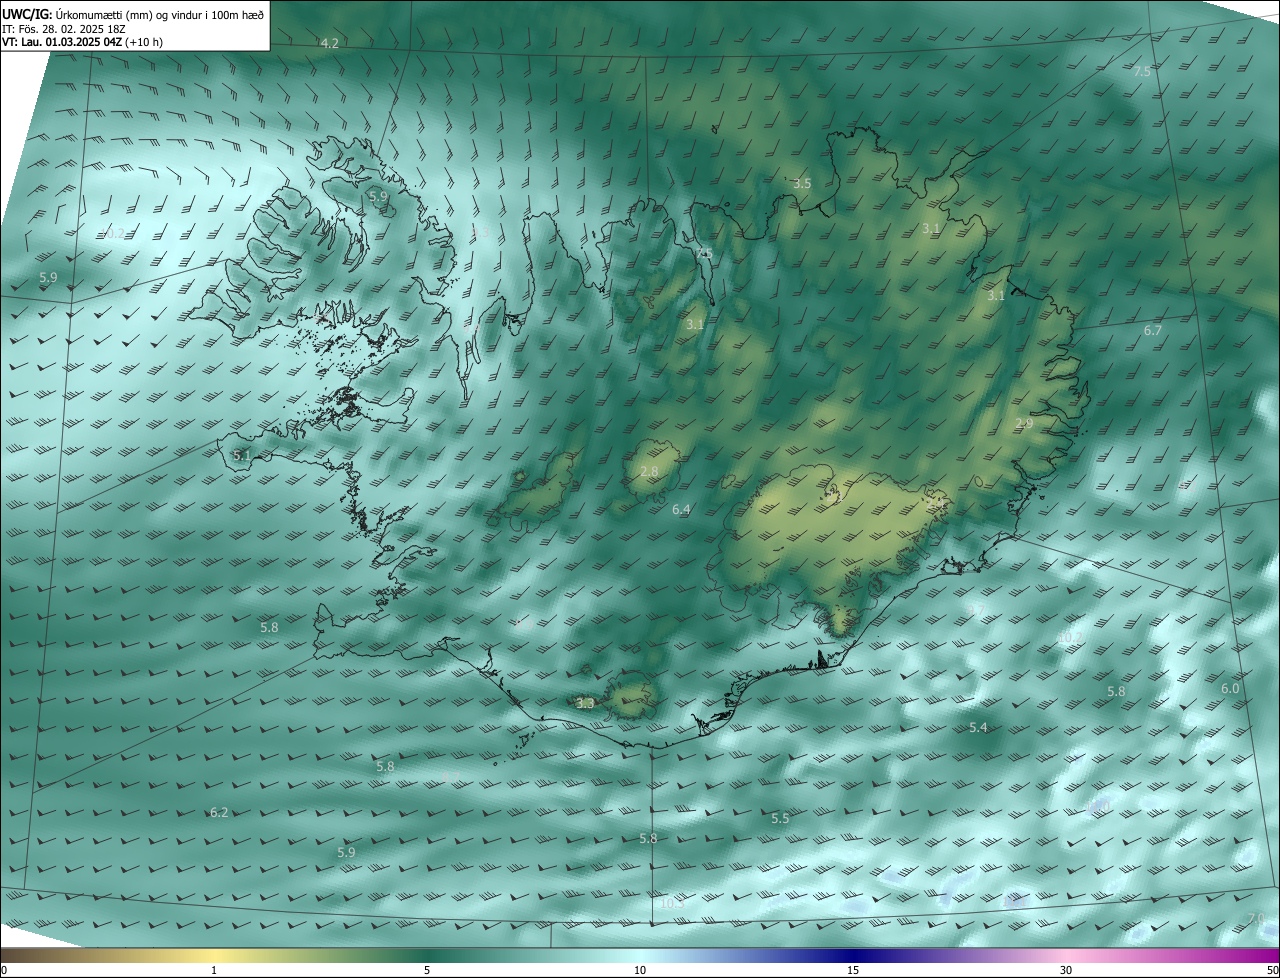Click the 50 tick on the color scale
1280x978 pixels.
(1272, 970)
